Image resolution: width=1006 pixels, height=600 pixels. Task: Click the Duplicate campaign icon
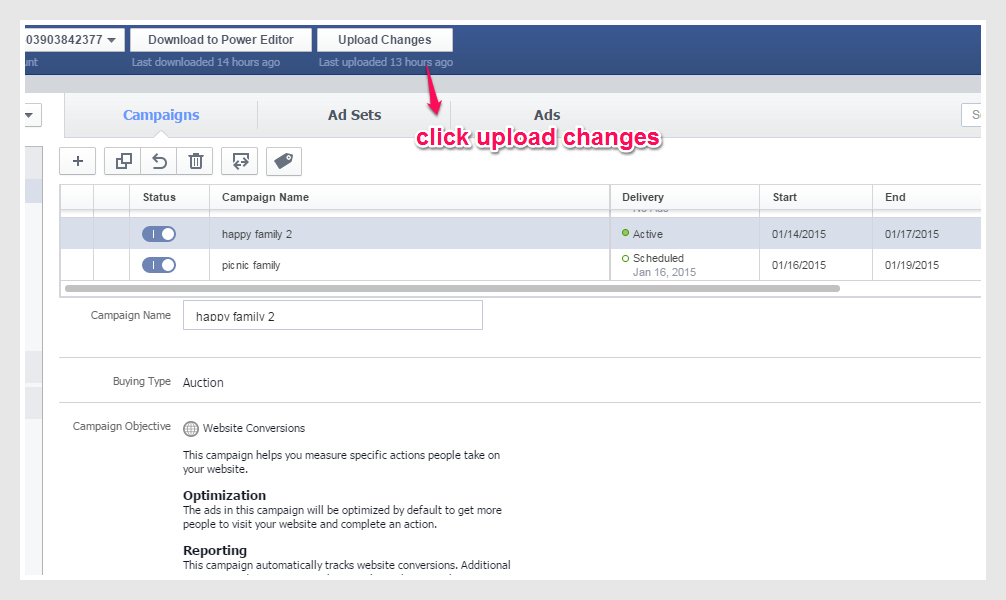point(123,161)
